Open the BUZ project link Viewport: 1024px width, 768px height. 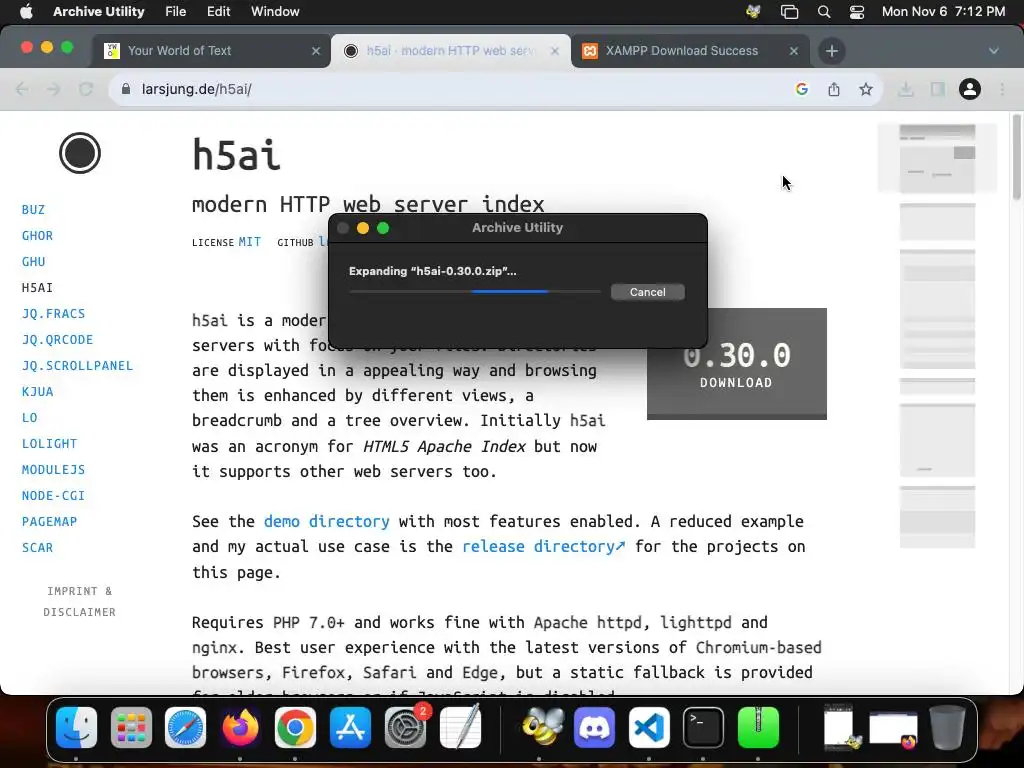(x=33, y=210)
